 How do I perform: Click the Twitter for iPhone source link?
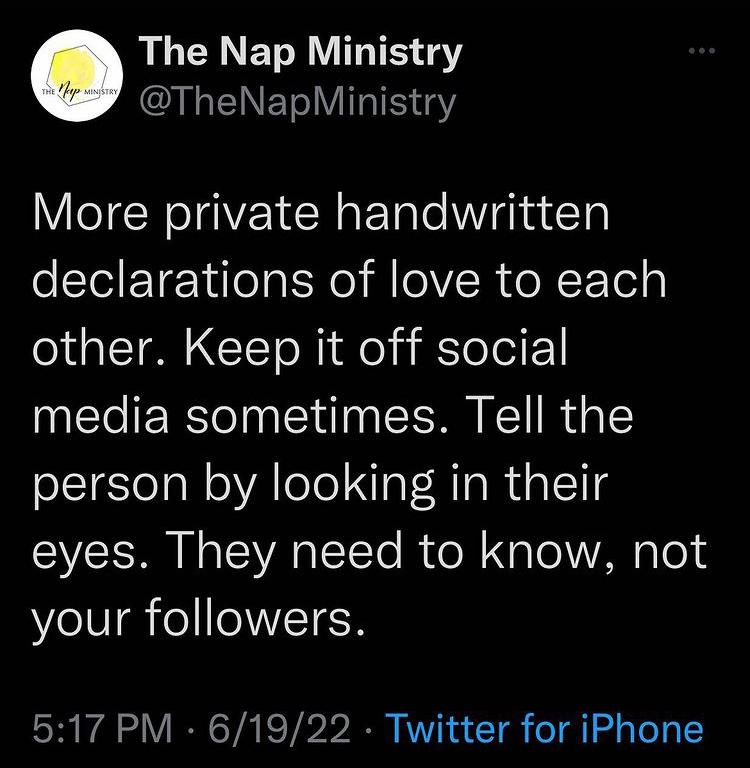(x=545, y=728)
